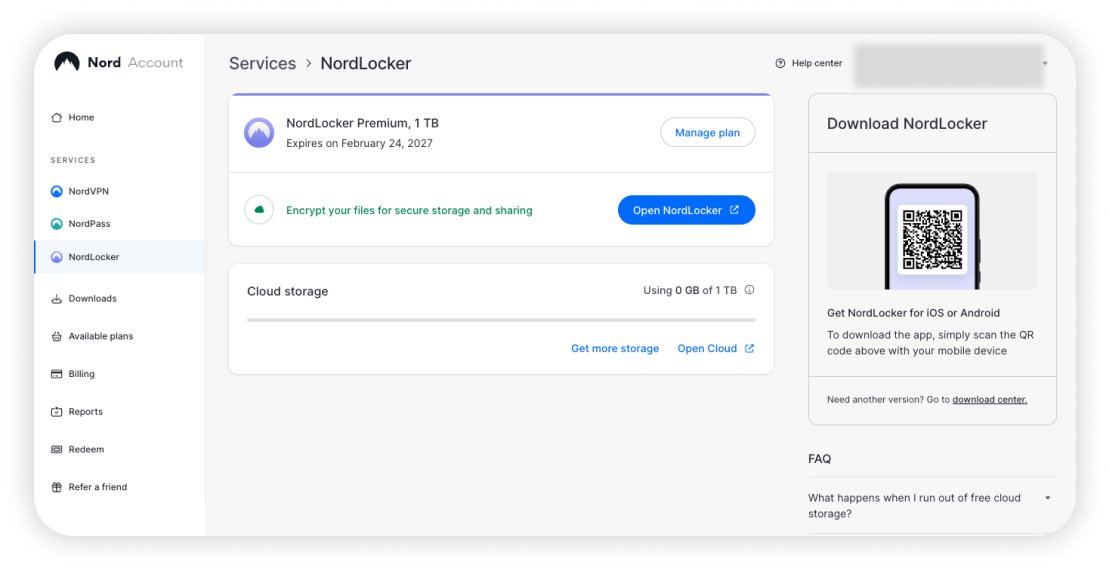Click Services in the breadcrumb
1110x570 pixels.
pos(263,63)
